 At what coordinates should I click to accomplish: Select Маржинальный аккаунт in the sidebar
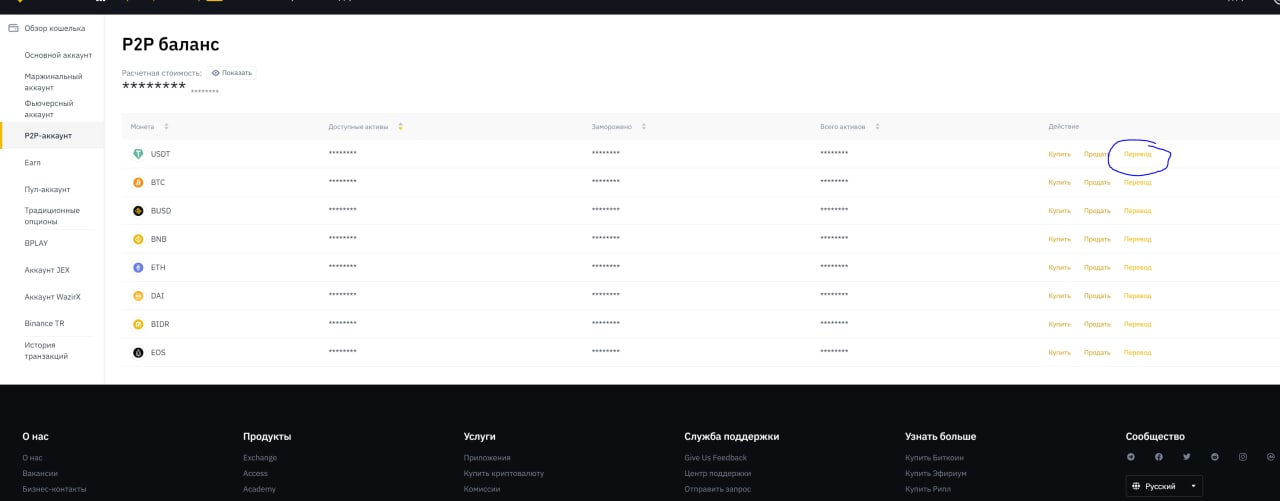point(53,82)
